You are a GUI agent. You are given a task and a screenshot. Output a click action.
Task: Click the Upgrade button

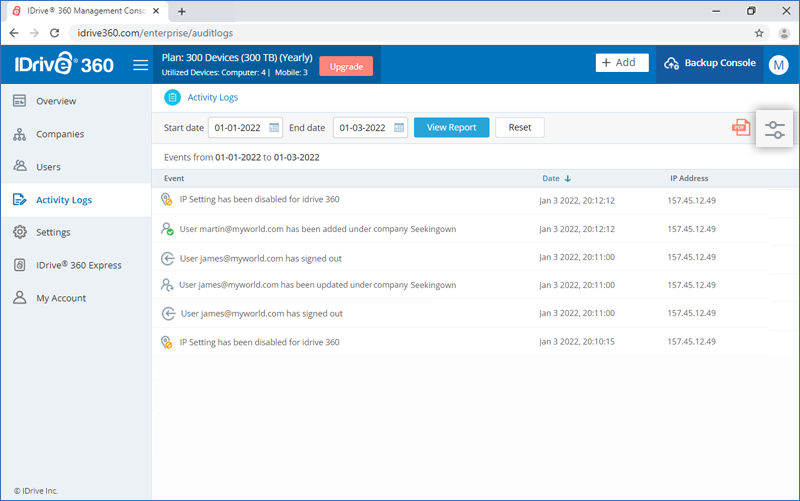pos(346,66)
